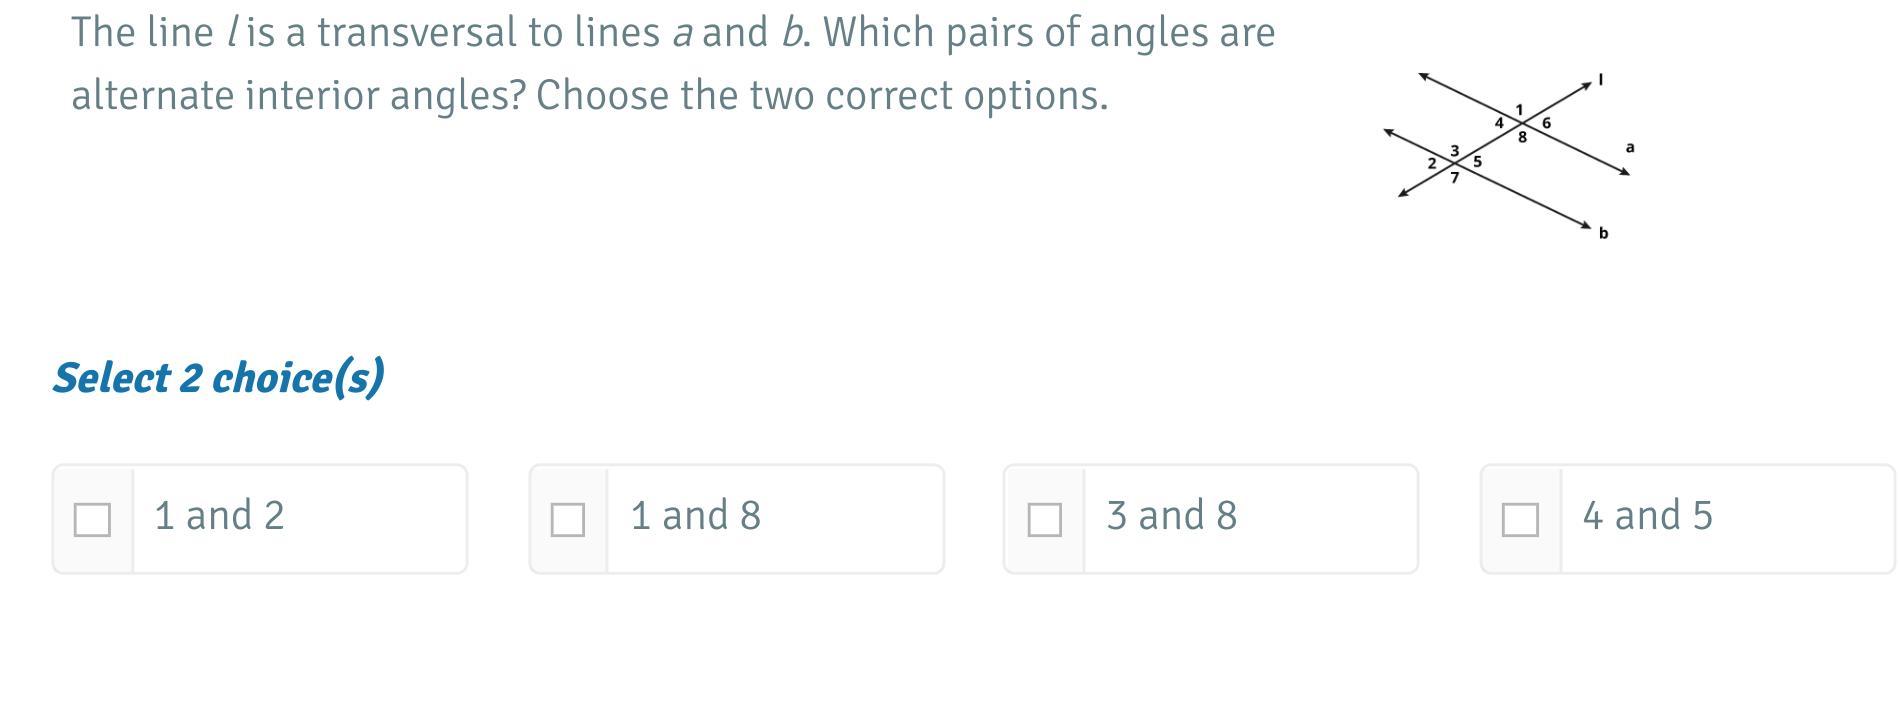Pick the '3 and 8' option text
Screen dimensions: 1899x722
[1172, 516]
